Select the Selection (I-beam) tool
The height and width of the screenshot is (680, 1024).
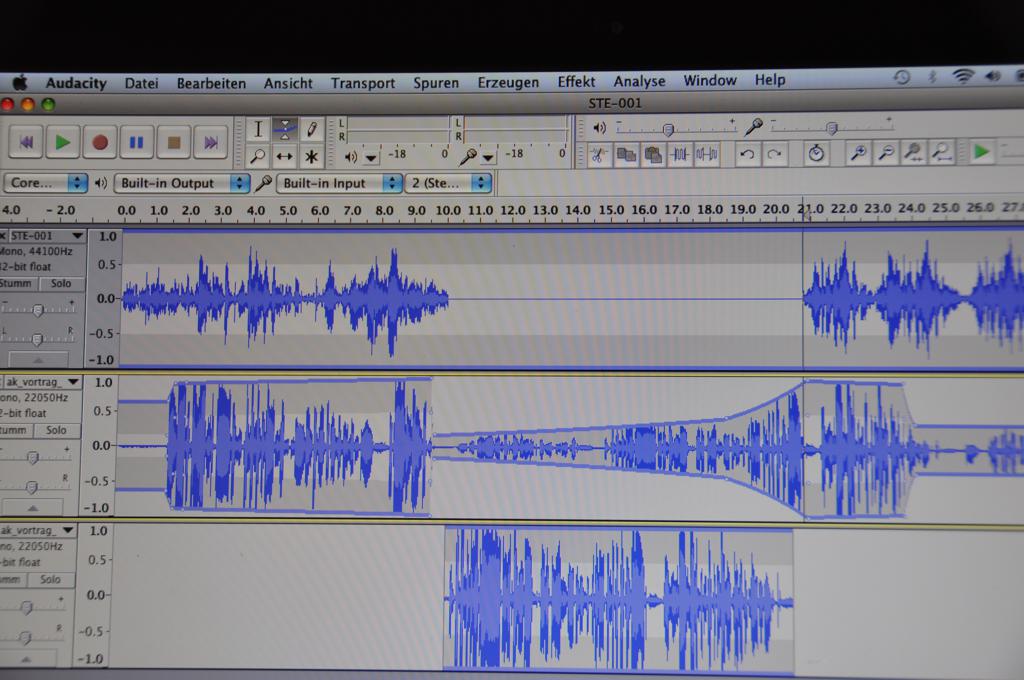click(x=258, y=129)
